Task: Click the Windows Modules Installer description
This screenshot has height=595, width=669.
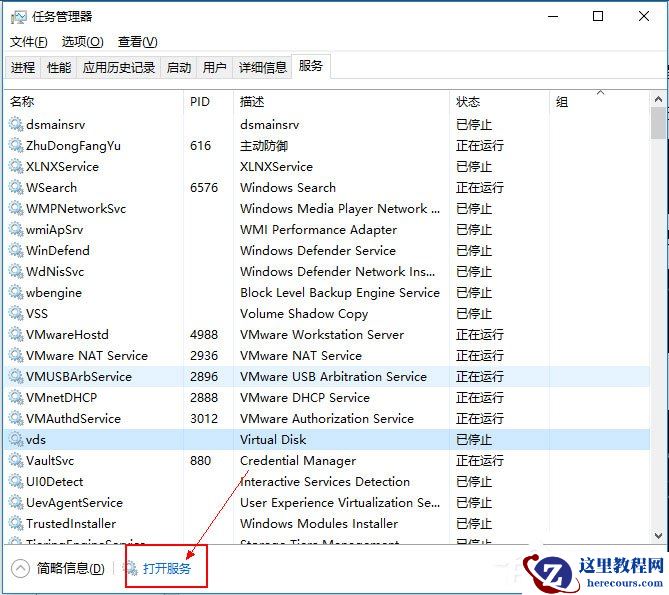Action: click(319, 523)
